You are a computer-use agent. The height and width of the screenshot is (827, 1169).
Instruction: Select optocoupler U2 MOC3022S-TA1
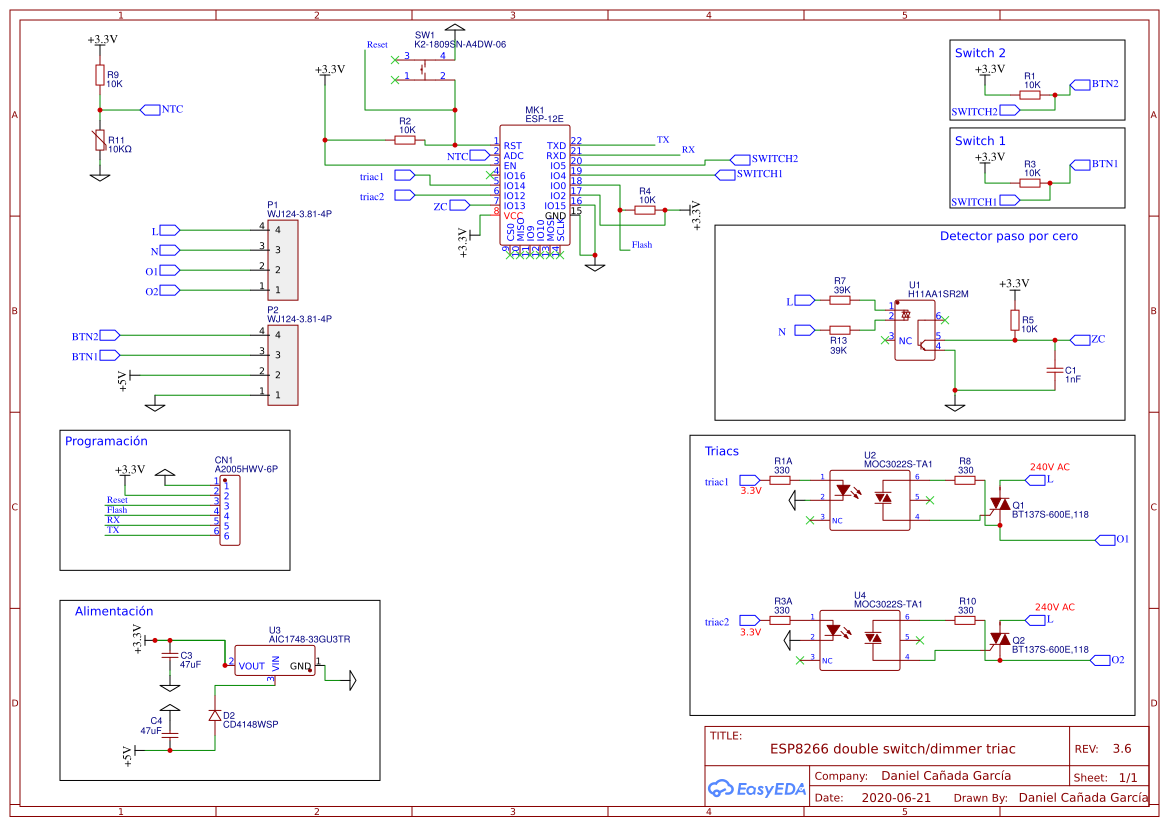[870, 500]
